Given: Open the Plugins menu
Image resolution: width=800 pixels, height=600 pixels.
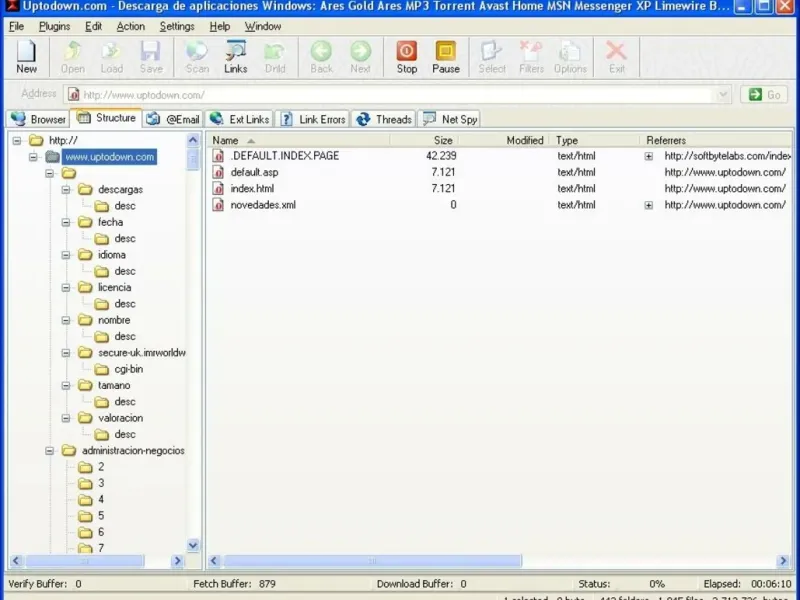Looking at the screenshot, I should coord(55,27).
